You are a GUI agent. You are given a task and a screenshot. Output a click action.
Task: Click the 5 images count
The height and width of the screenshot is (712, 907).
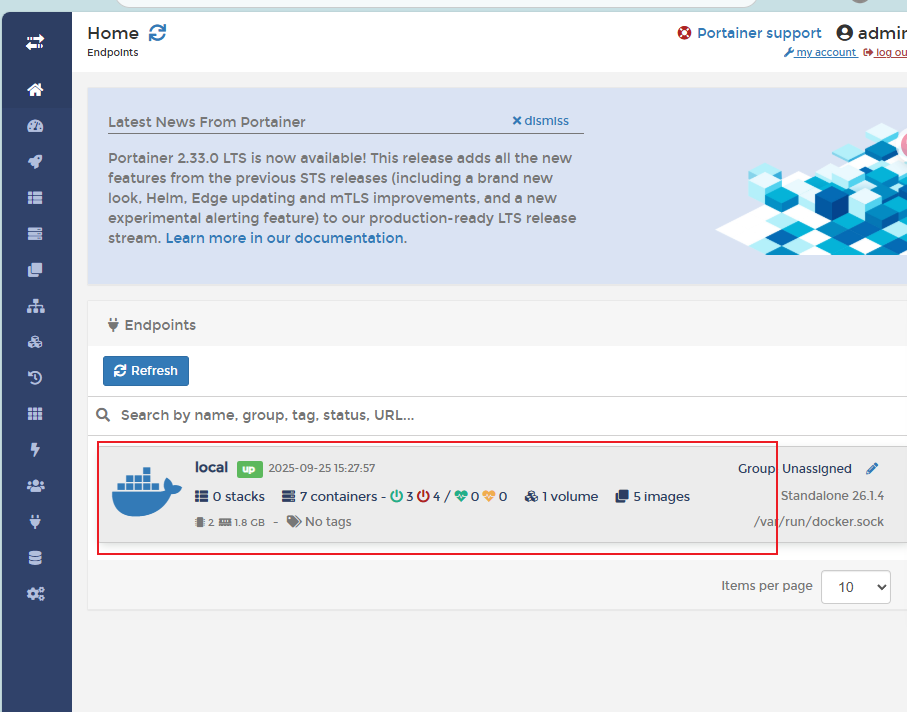653,496
